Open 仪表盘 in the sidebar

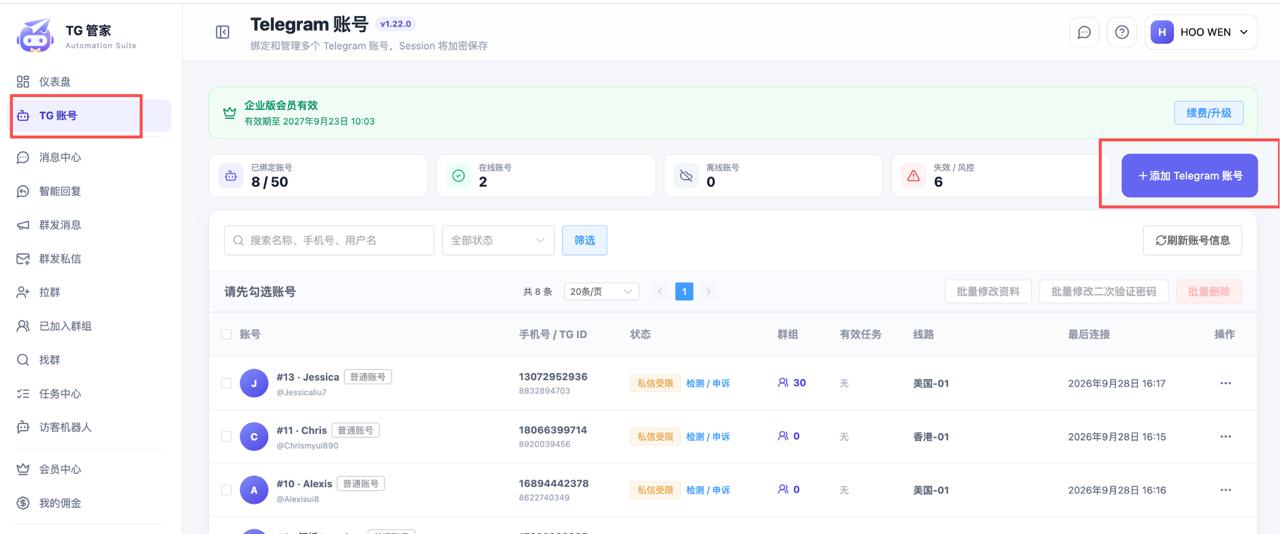(x=54, y=81)
